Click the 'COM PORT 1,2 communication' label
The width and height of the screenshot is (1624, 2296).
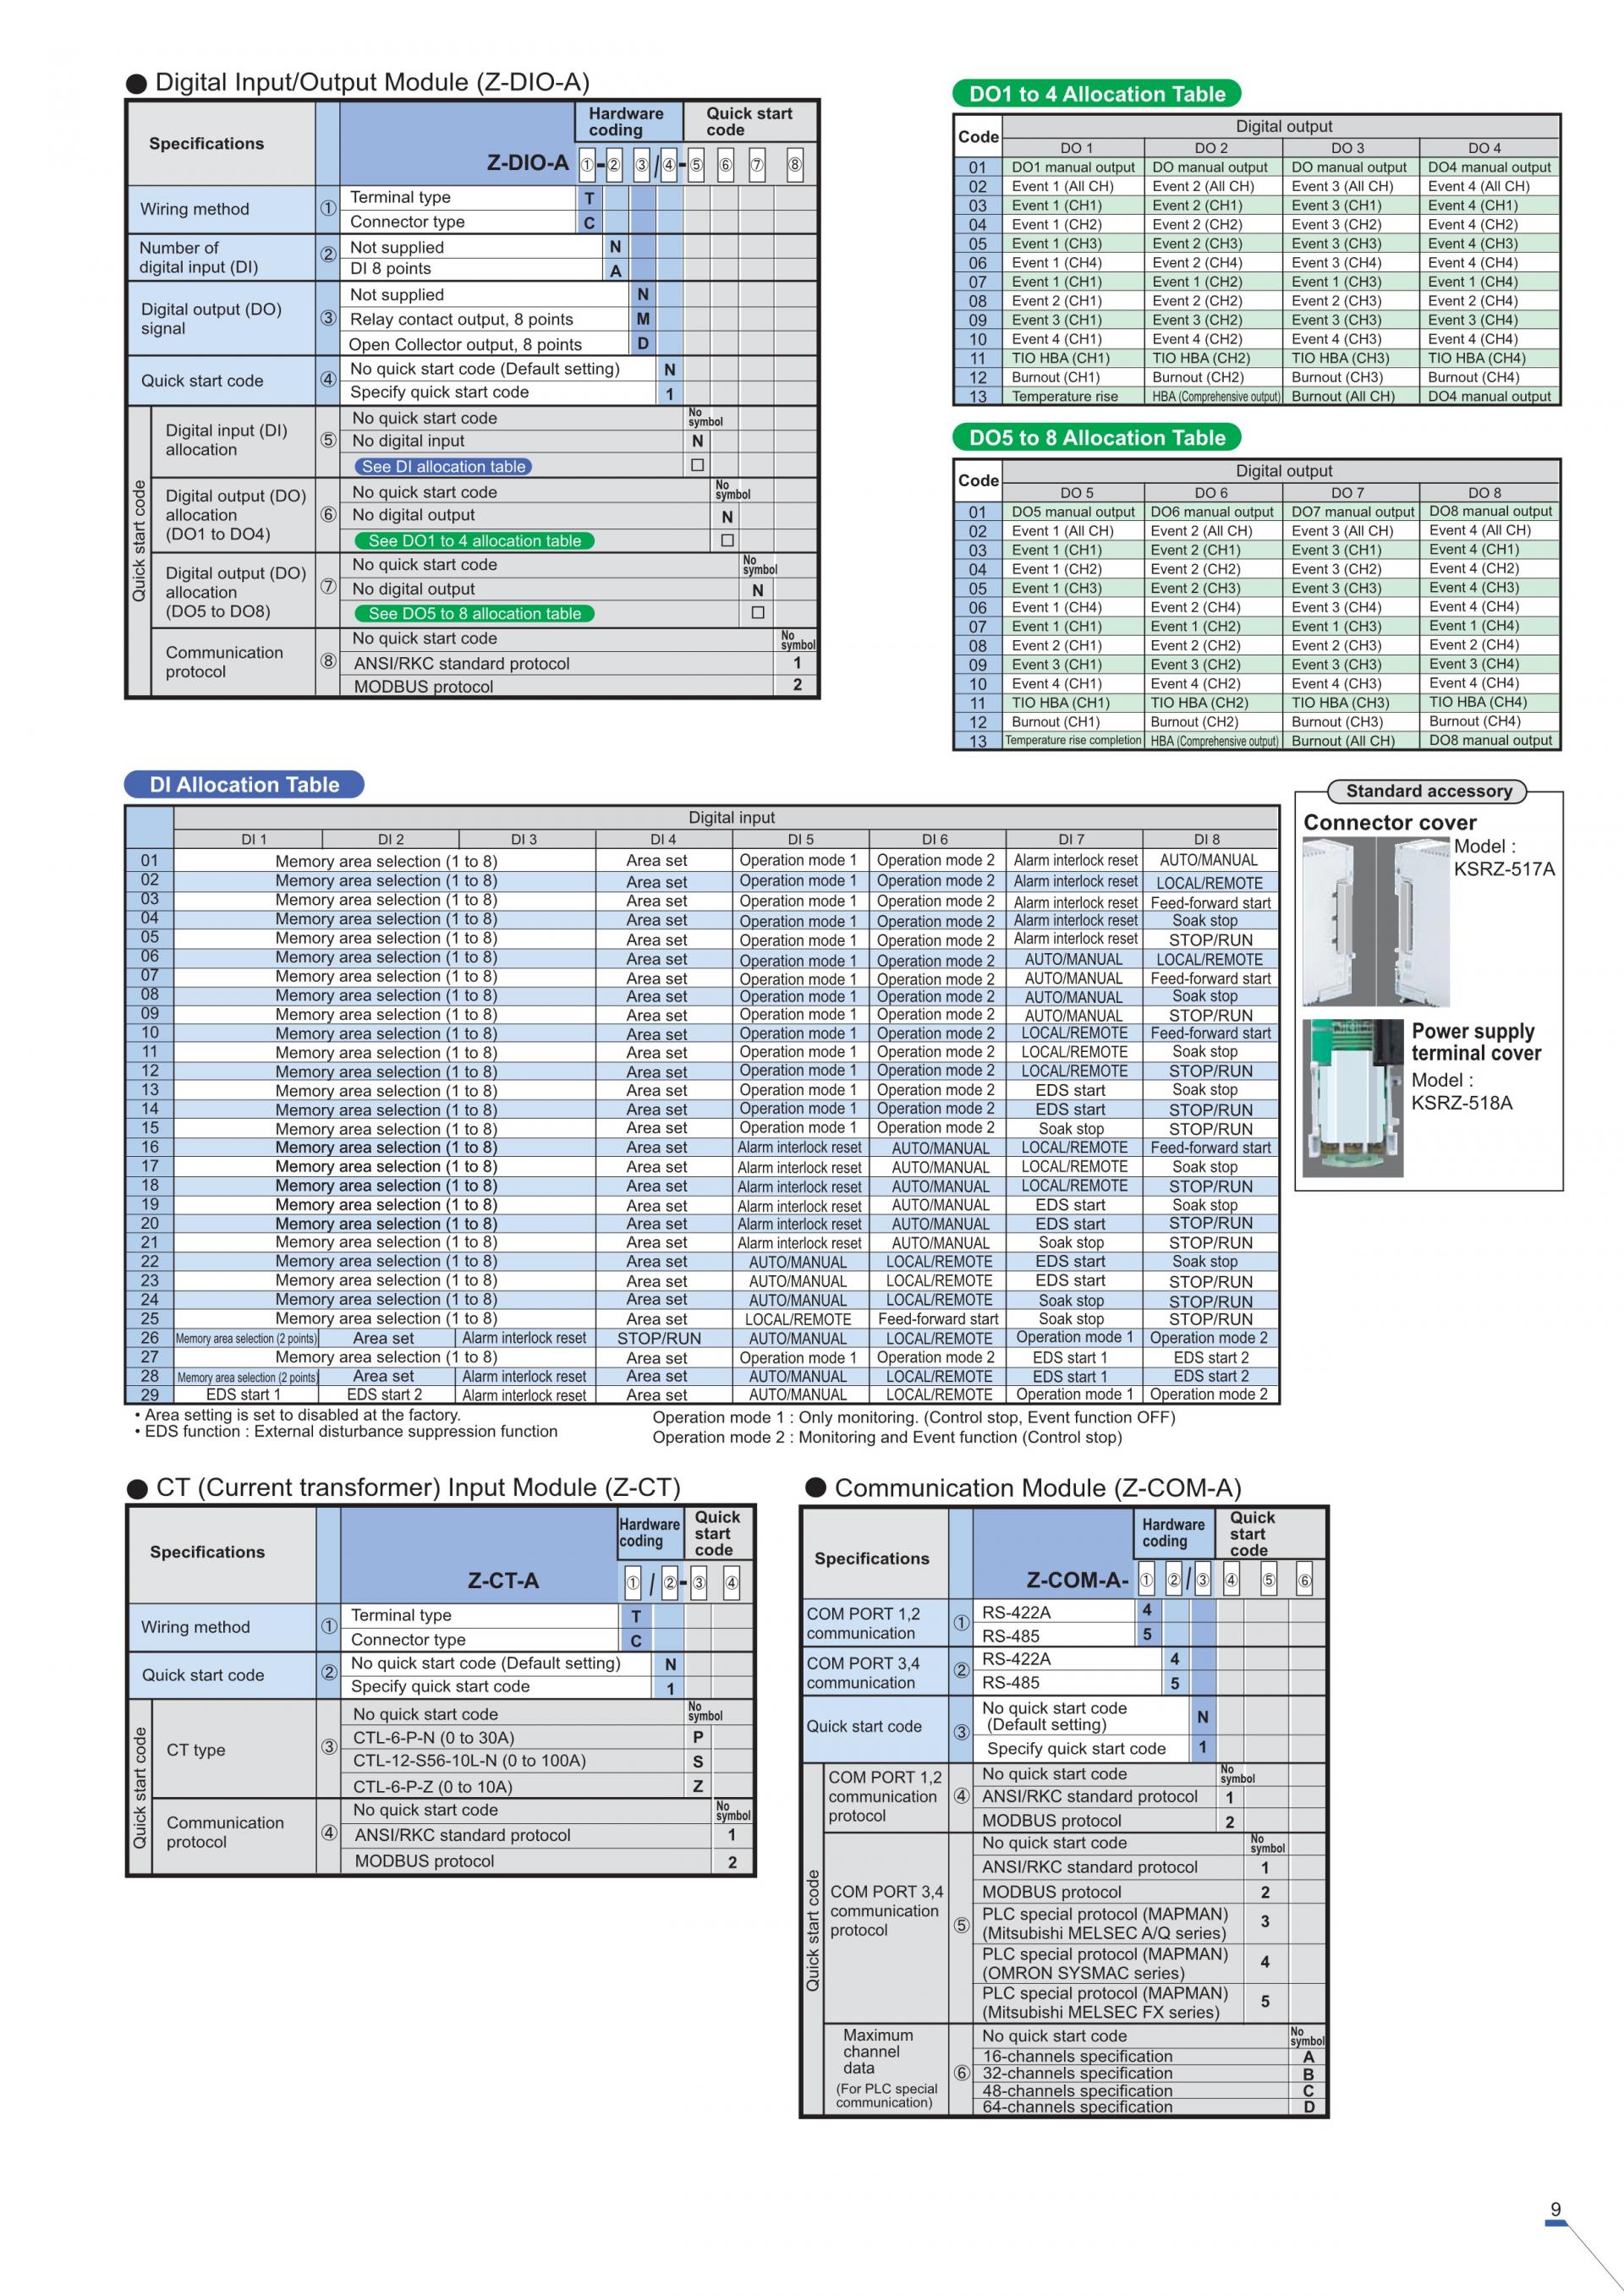tap(863, 1623)
